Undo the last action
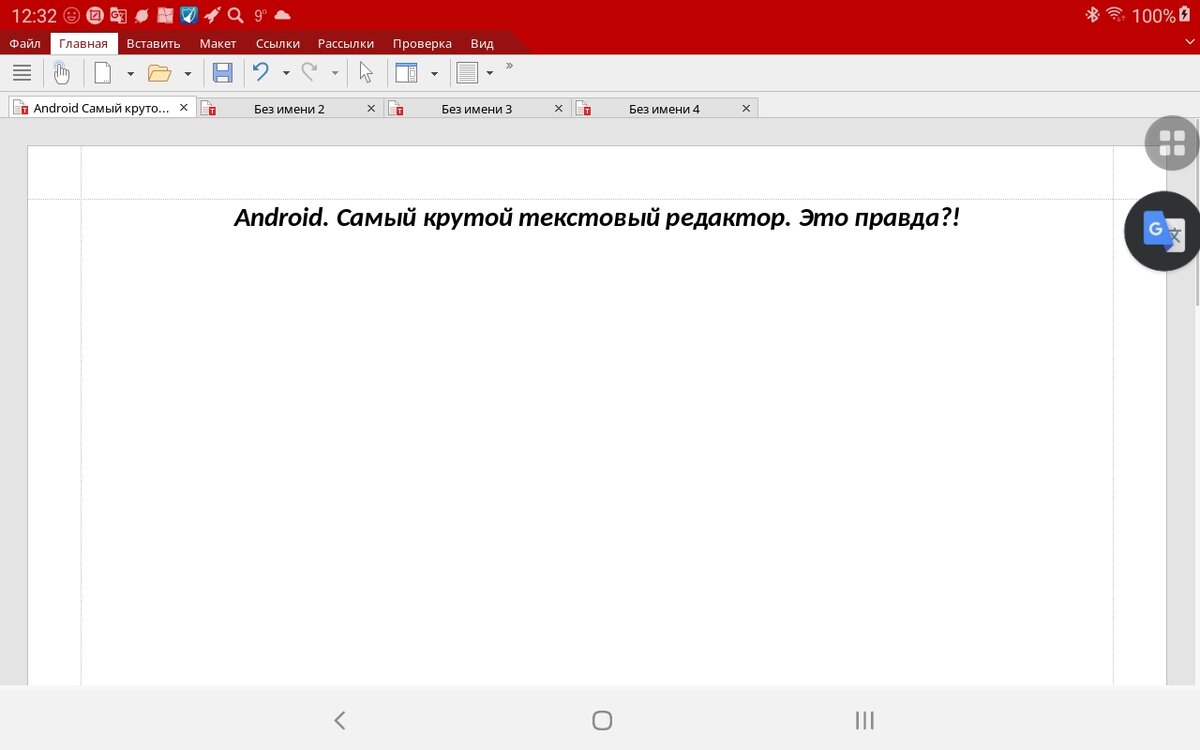The width and height of the screenshot is (1200, 750). 260,72
